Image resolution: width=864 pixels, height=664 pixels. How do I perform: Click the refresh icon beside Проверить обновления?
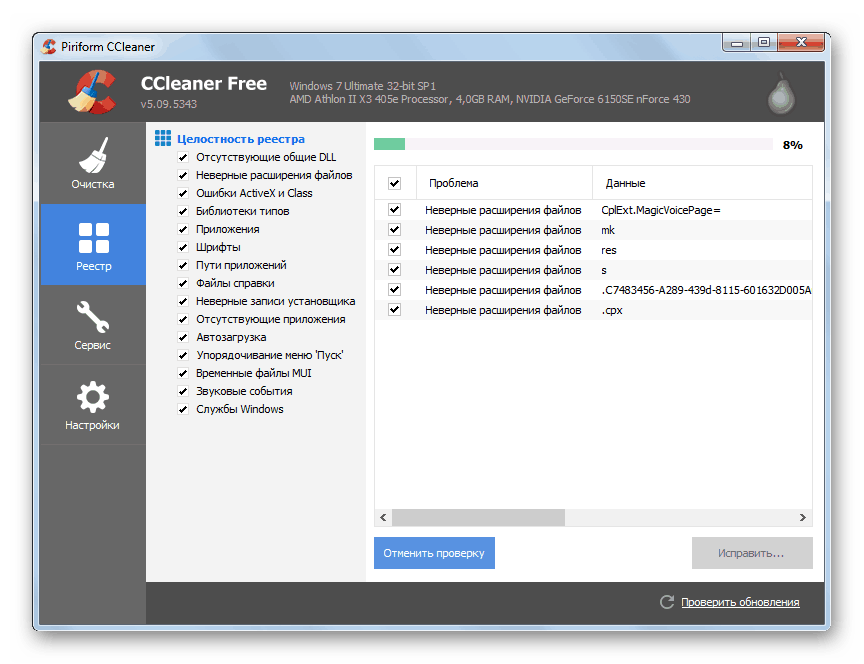pyautogui.click(x=667, y=602)
